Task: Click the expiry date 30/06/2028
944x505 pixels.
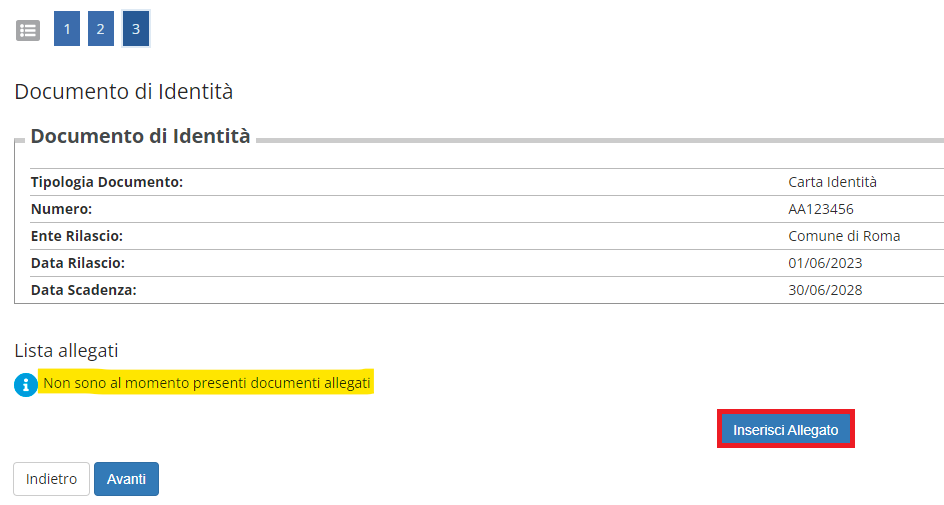Action: 825,290
